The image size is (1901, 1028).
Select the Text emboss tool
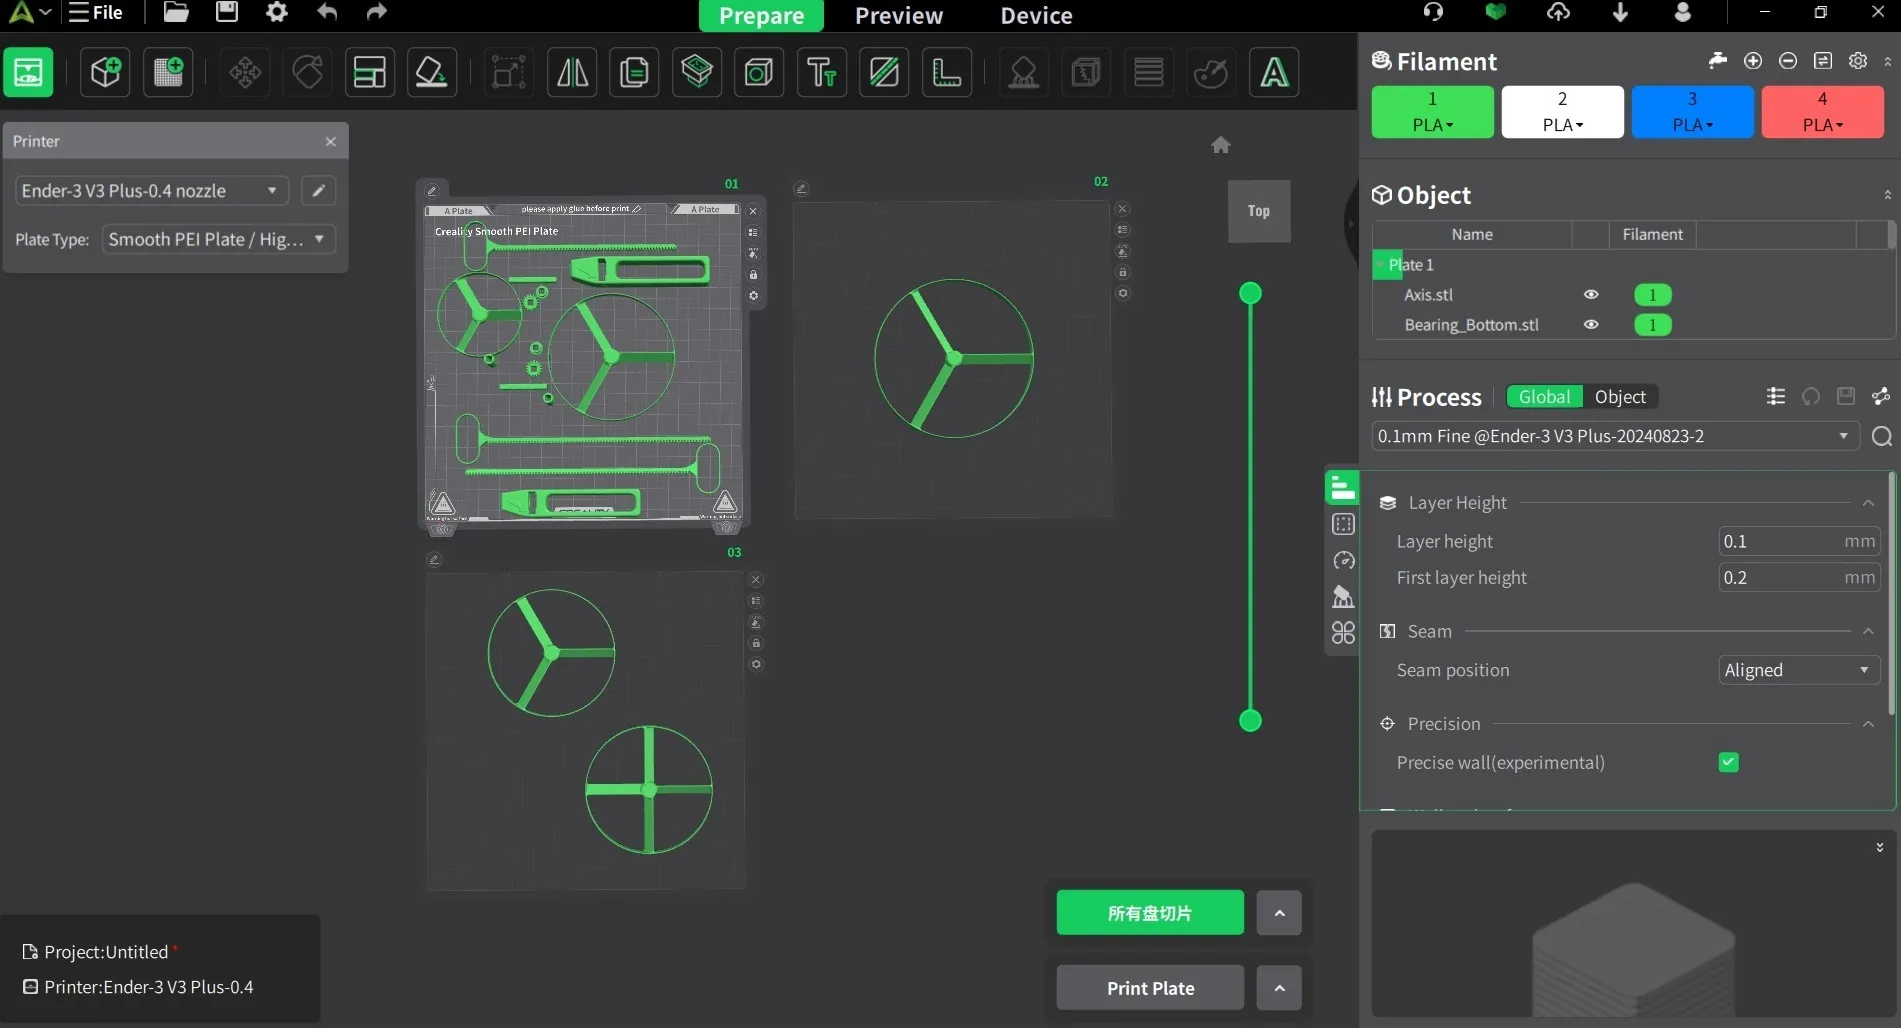(821, 72)
